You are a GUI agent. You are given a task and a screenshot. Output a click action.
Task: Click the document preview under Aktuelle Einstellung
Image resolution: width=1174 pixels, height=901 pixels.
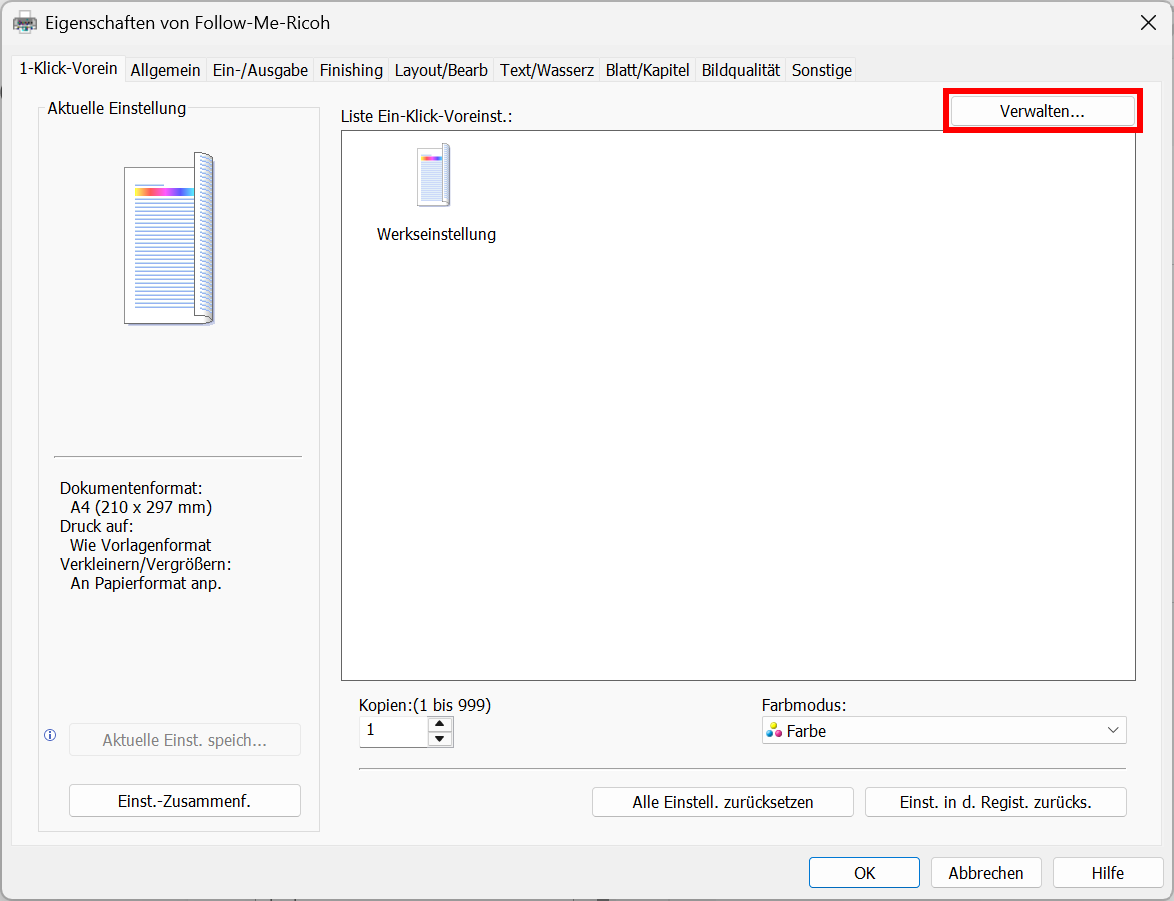pos(168,239)
